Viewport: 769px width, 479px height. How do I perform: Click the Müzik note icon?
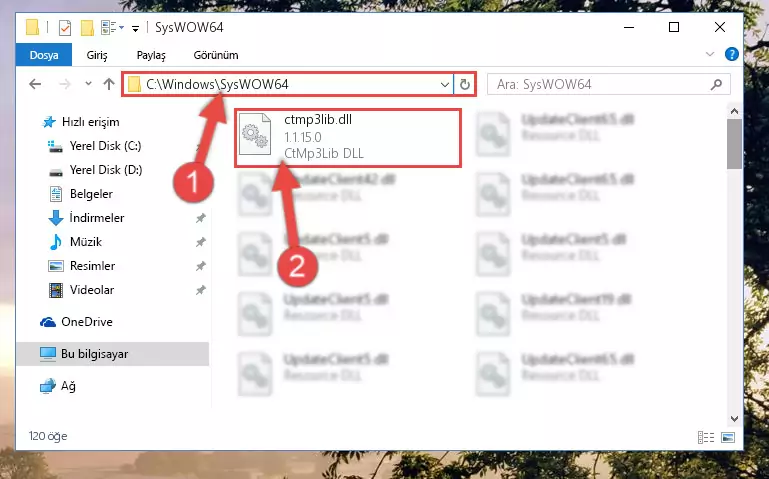(x=56, y=242)
